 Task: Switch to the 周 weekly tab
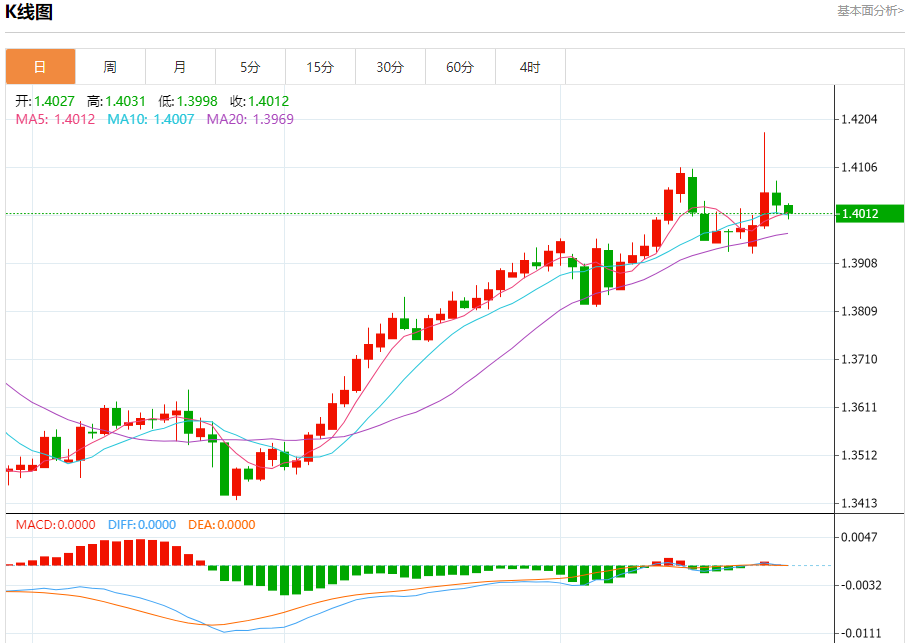coord(111,67)
